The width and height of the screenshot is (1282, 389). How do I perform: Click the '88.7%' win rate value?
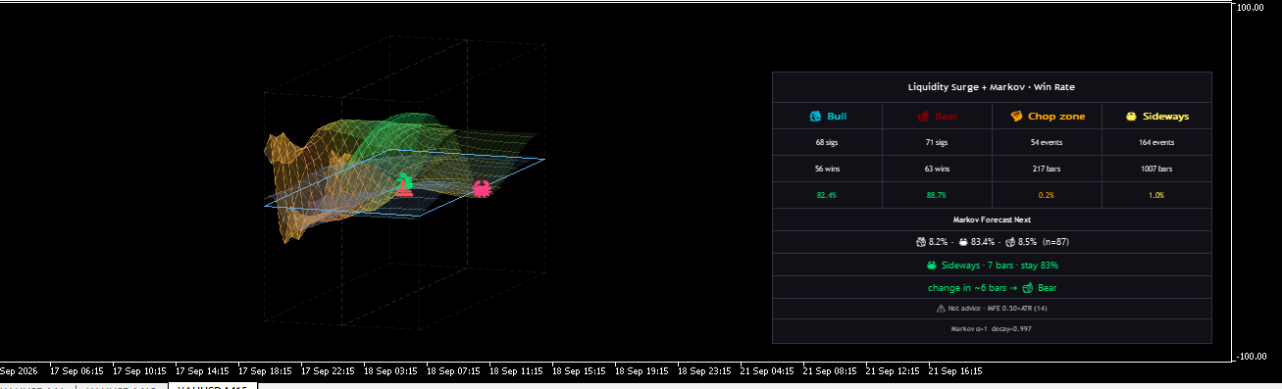tap(936, 195)
